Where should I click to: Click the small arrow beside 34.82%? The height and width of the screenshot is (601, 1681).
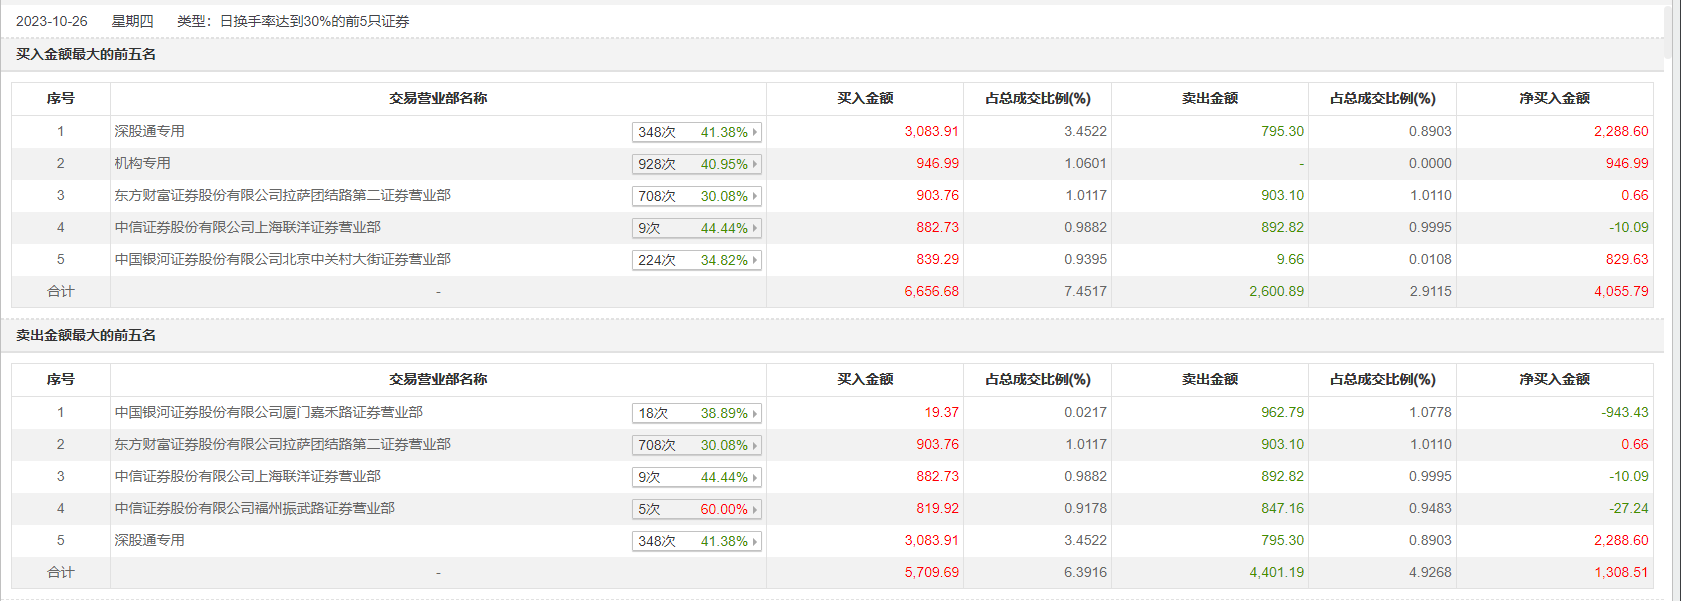click(755, 260)
